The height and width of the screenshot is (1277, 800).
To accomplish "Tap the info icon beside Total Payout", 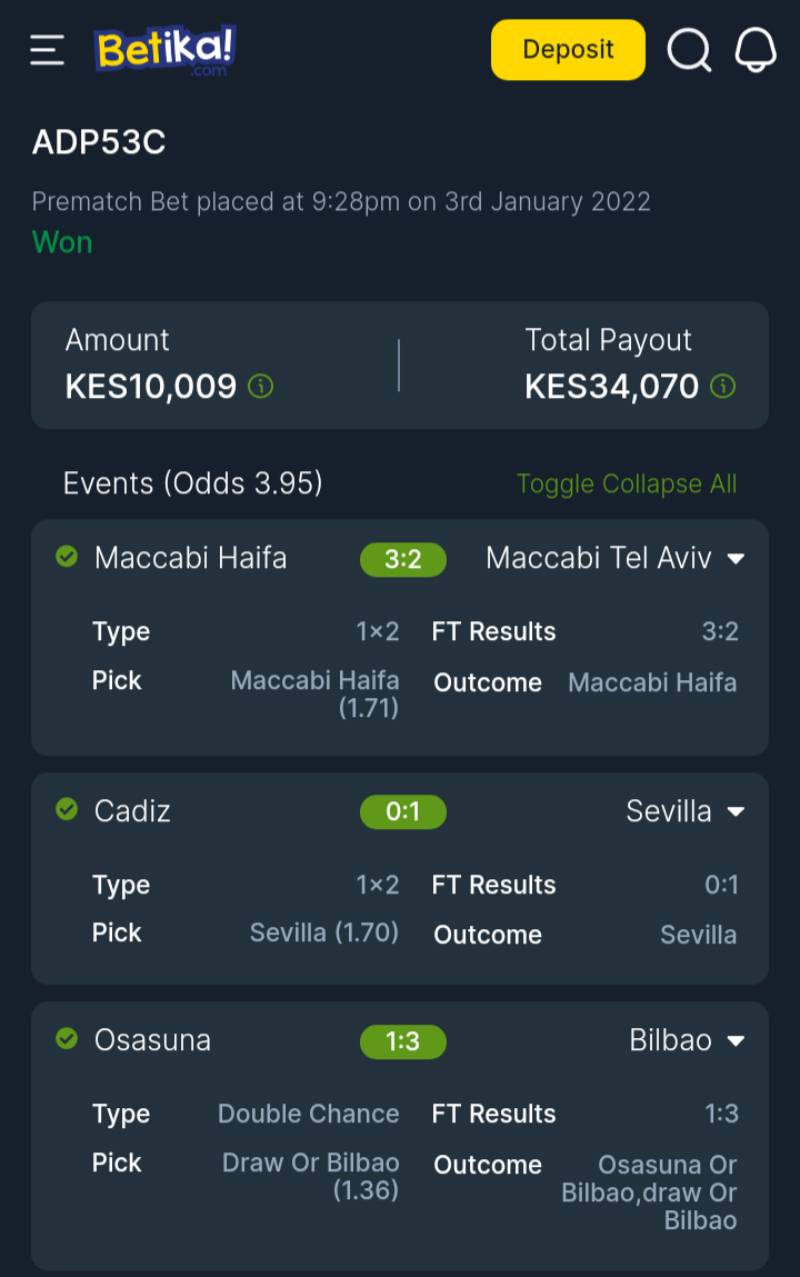I will click(x=723, y=386).
